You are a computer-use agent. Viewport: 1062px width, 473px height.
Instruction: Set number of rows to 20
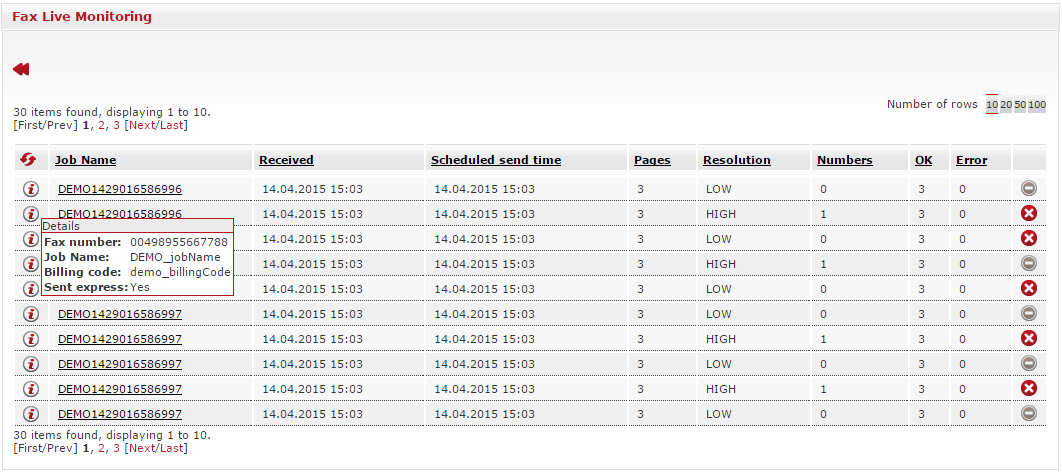tap(1006, 105)
